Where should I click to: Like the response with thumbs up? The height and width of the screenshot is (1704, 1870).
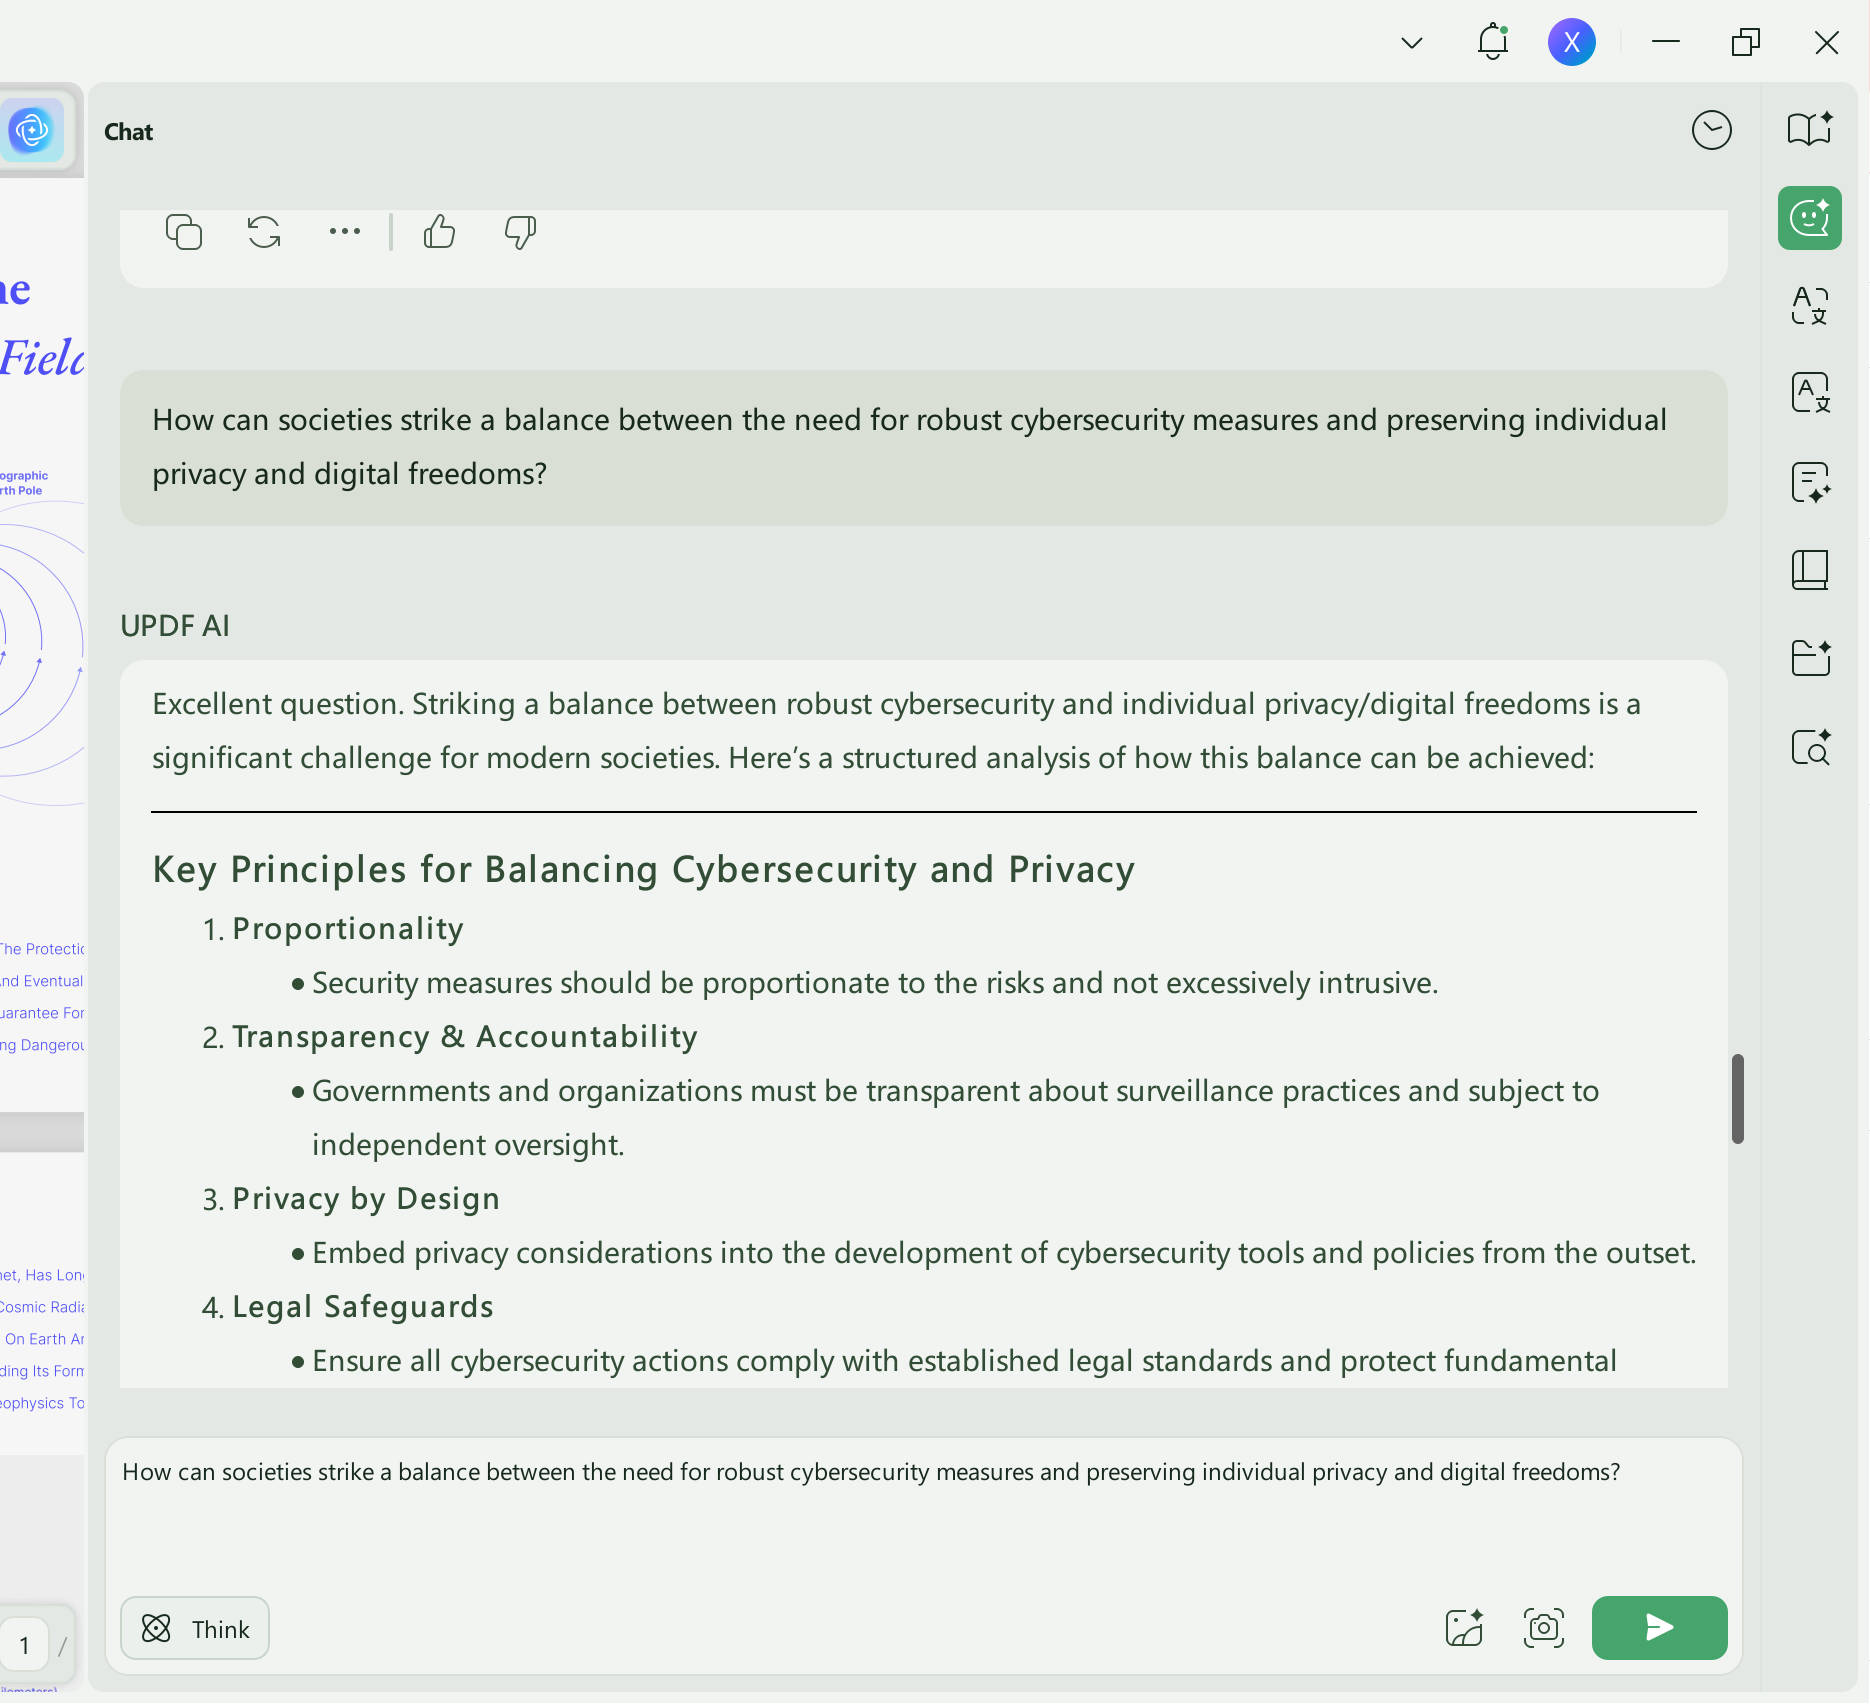coord(439,232)
